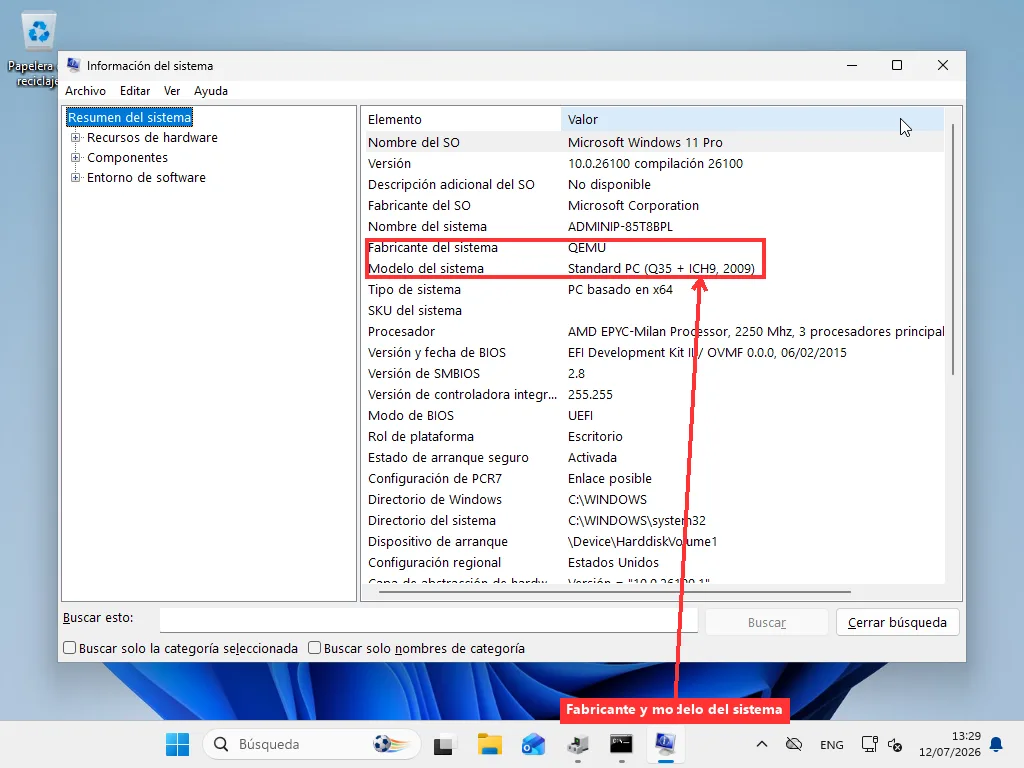Click the installer app icon in the taskbar
Screen dimensions: 1024x768
point(578,744)
